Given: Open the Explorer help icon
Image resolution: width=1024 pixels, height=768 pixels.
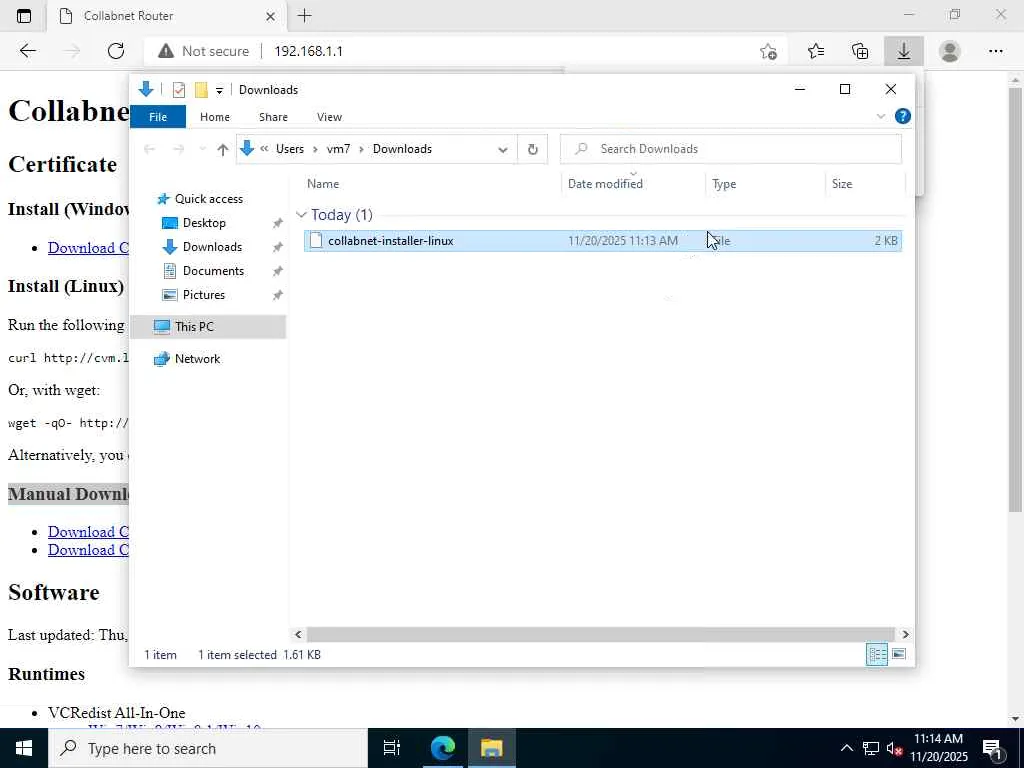Looking at the screenshot, I should 903,116.
